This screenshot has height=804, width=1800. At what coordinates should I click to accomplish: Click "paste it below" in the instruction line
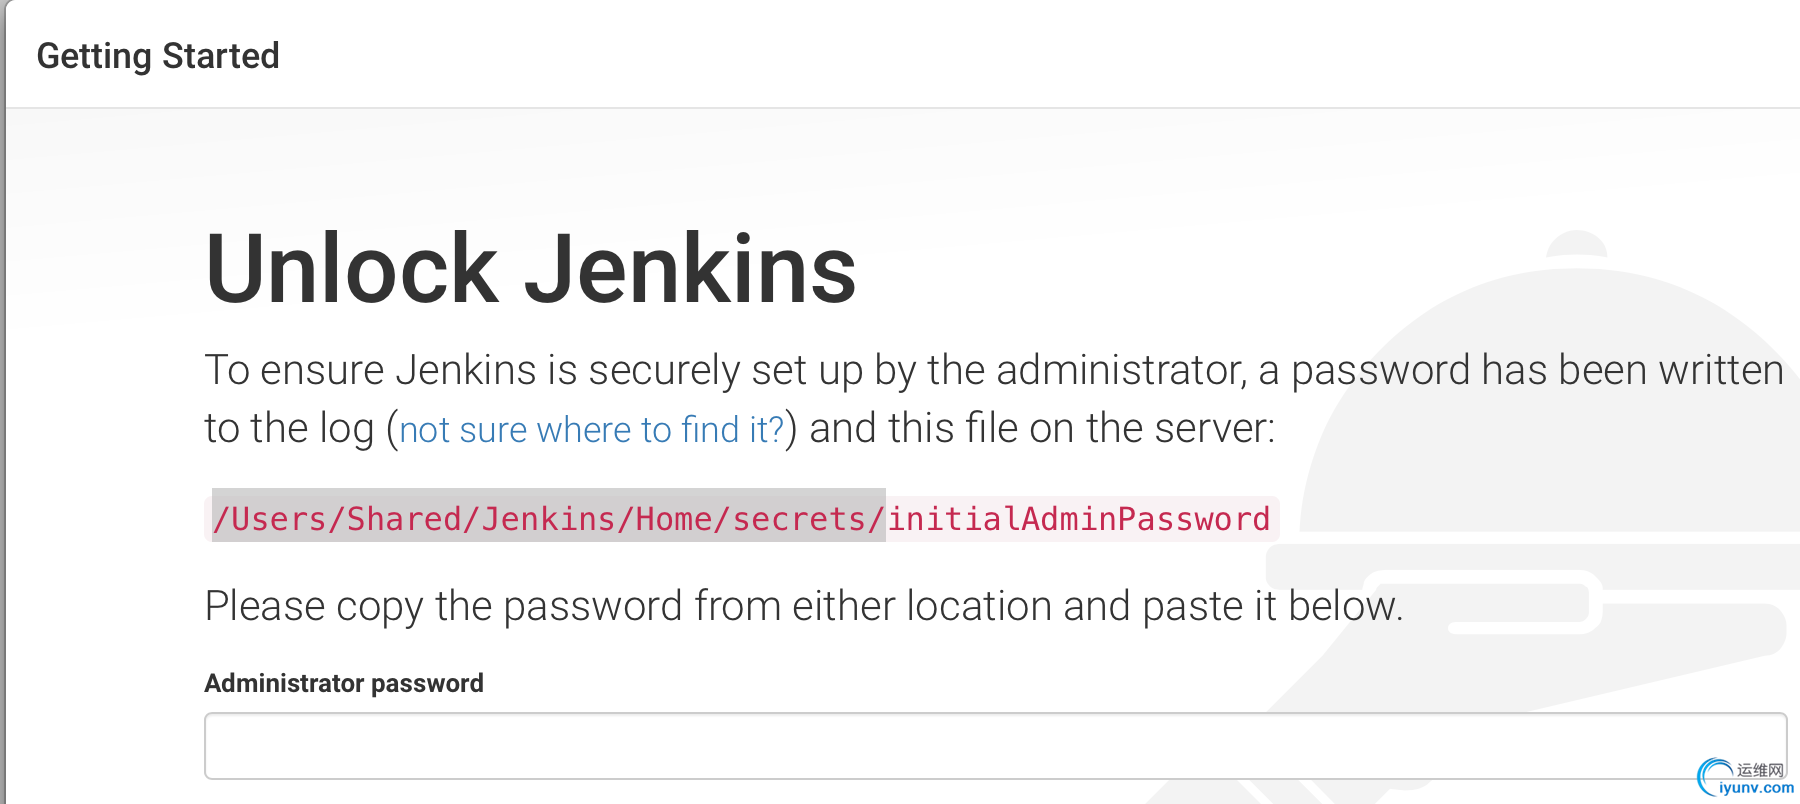click(1272, 606)
